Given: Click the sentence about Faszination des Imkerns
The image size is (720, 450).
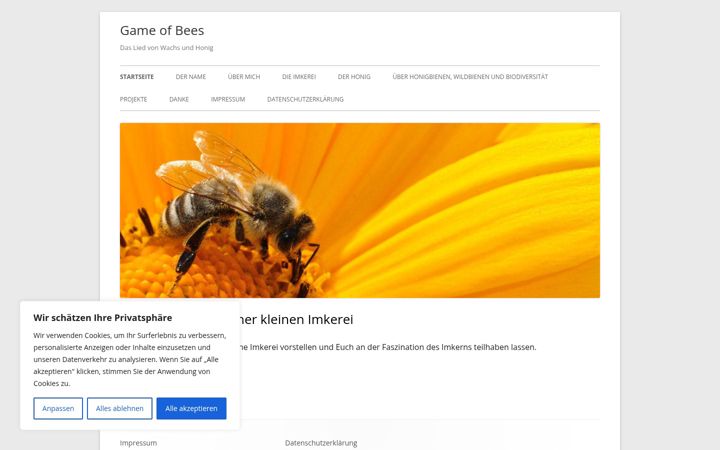Looking at the screenshot, I should pos(388,347).
